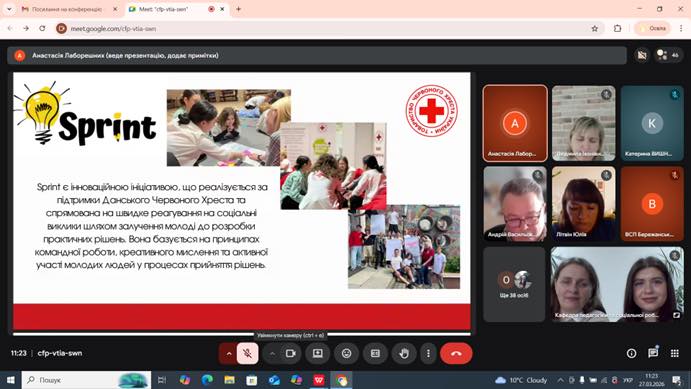
Task: Click the meeting code 'cfp-vtia-swn' text
Action: point(60,353)
